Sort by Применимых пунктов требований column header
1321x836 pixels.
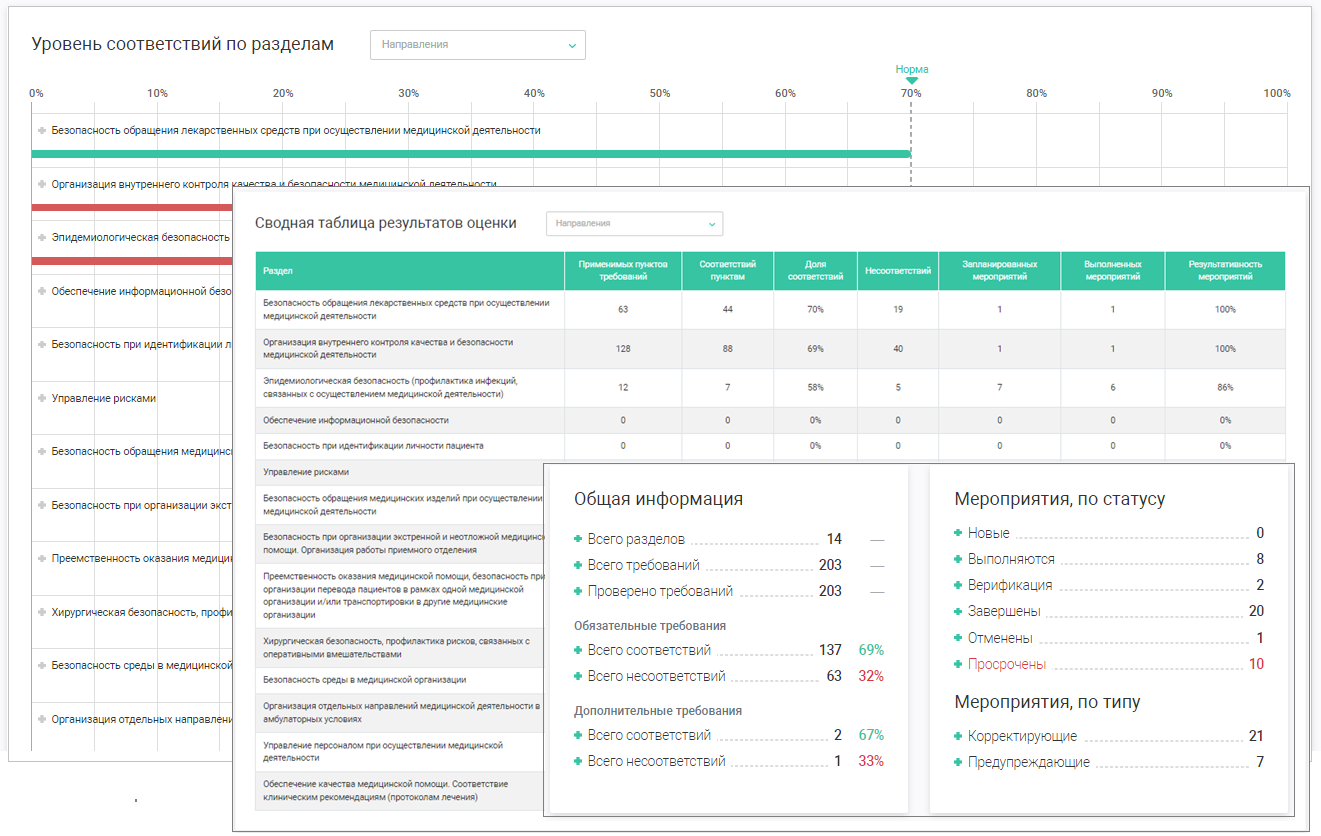623,271
